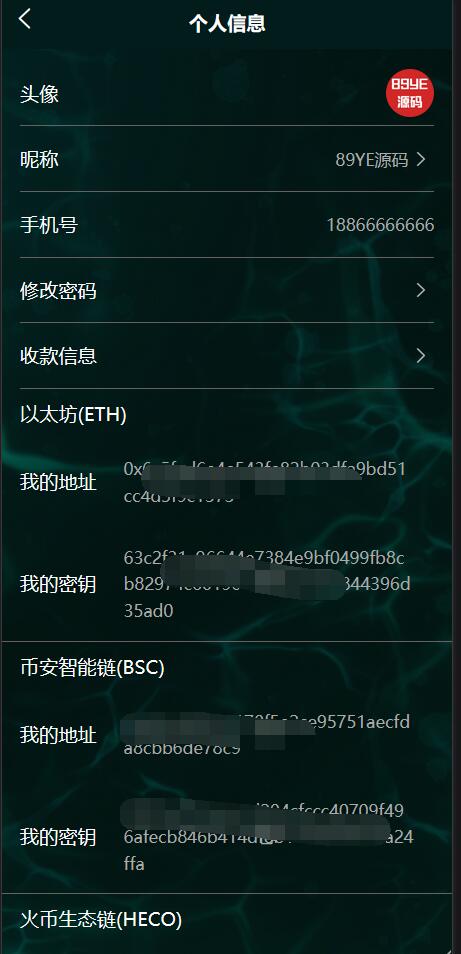The width and height of the screenshot is (461, 954).
Task: Click the 以太坊(ETH) section header
Action: point(73,415)
